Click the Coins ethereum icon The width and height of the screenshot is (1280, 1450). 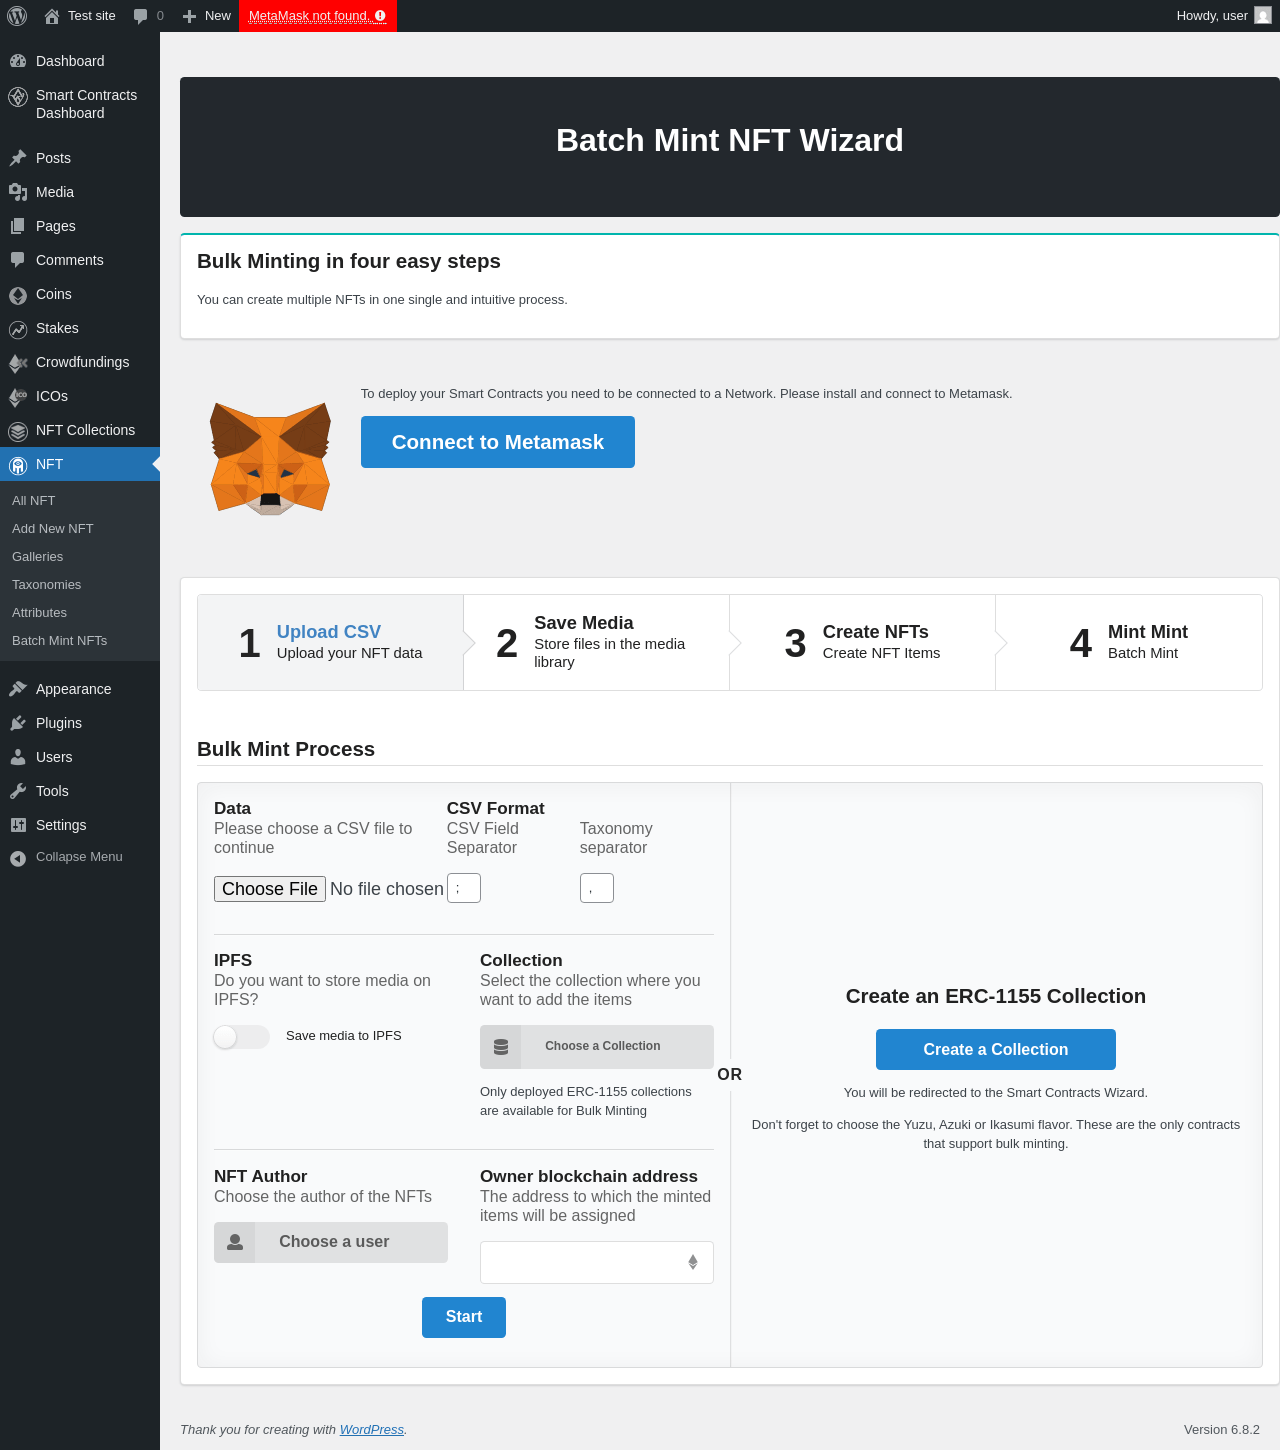pyautogui.click(x=18, y=295)
